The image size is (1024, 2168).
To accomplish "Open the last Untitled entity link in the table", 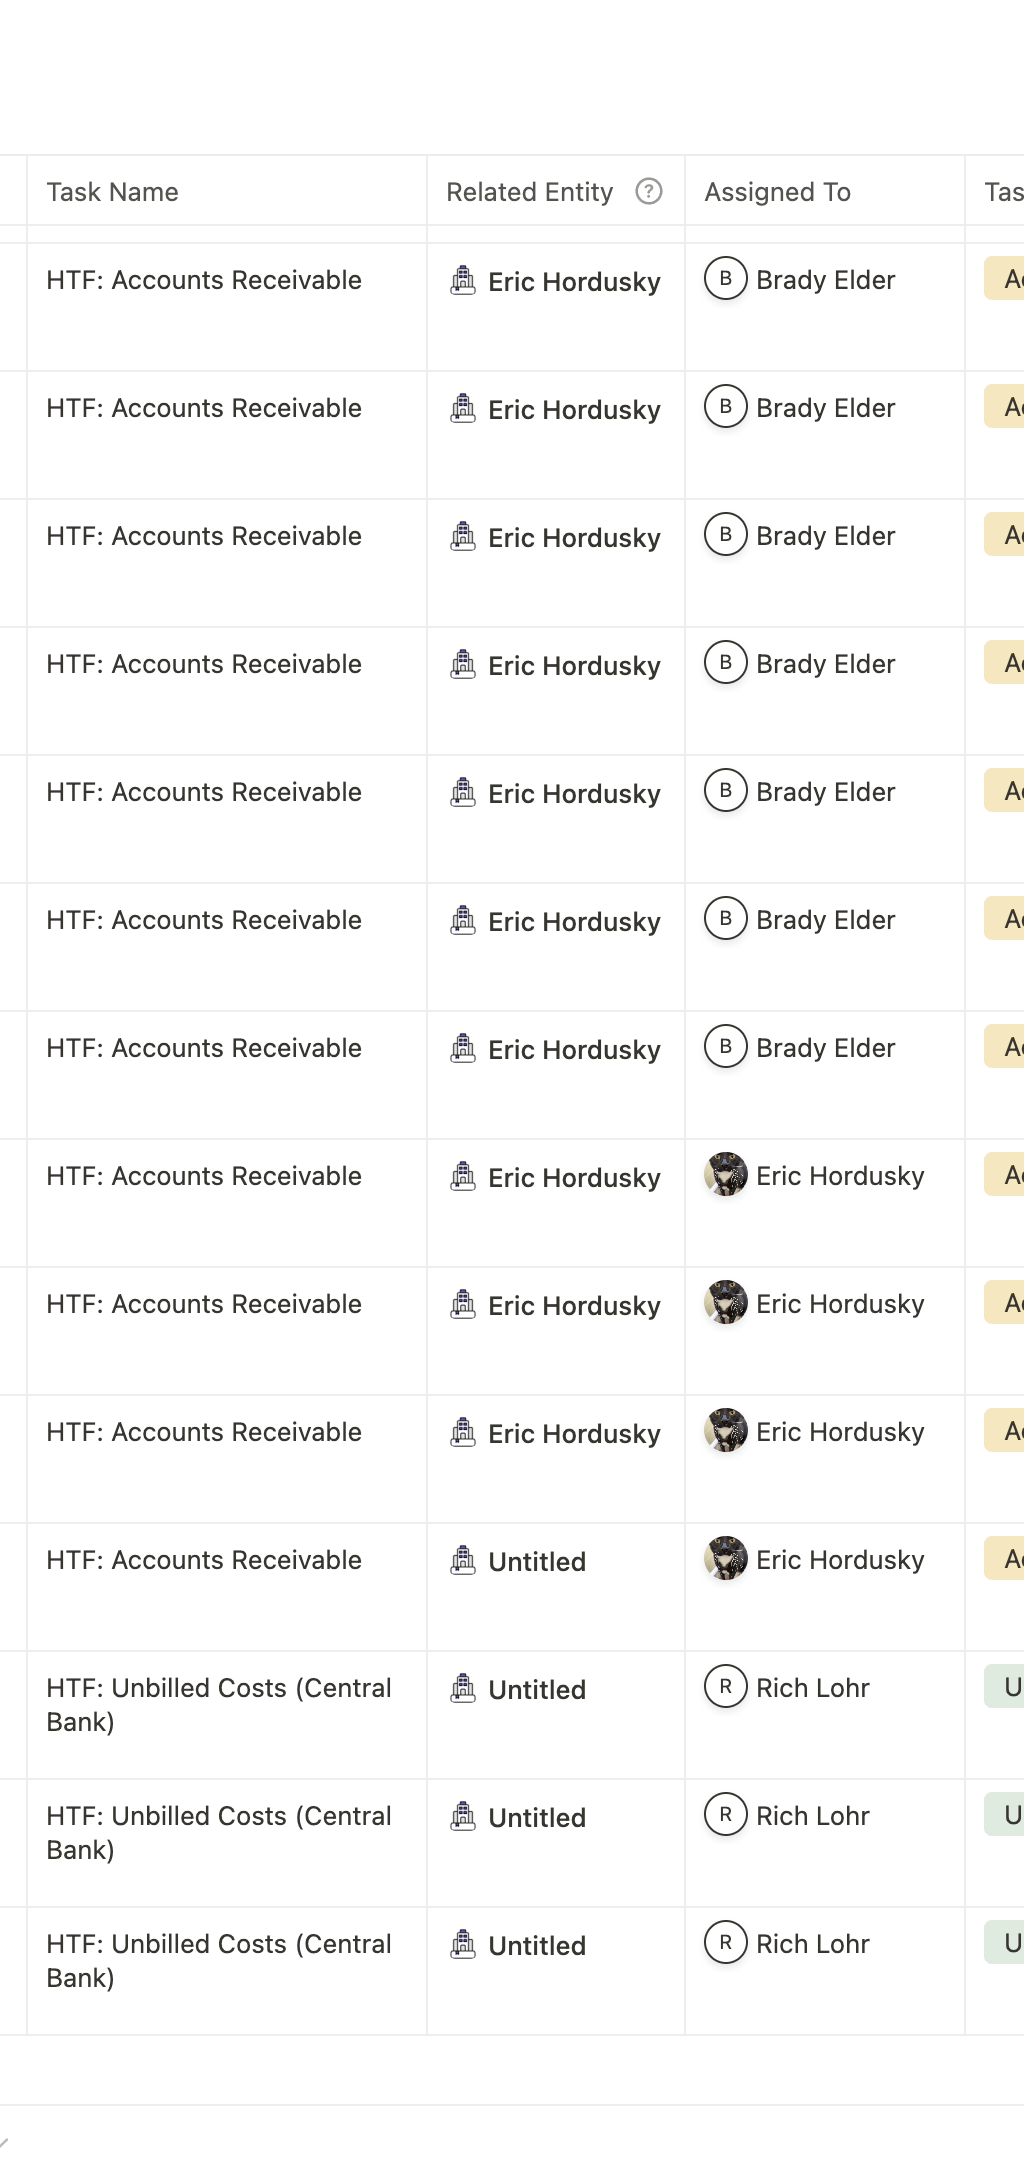I will point(537,1945).
